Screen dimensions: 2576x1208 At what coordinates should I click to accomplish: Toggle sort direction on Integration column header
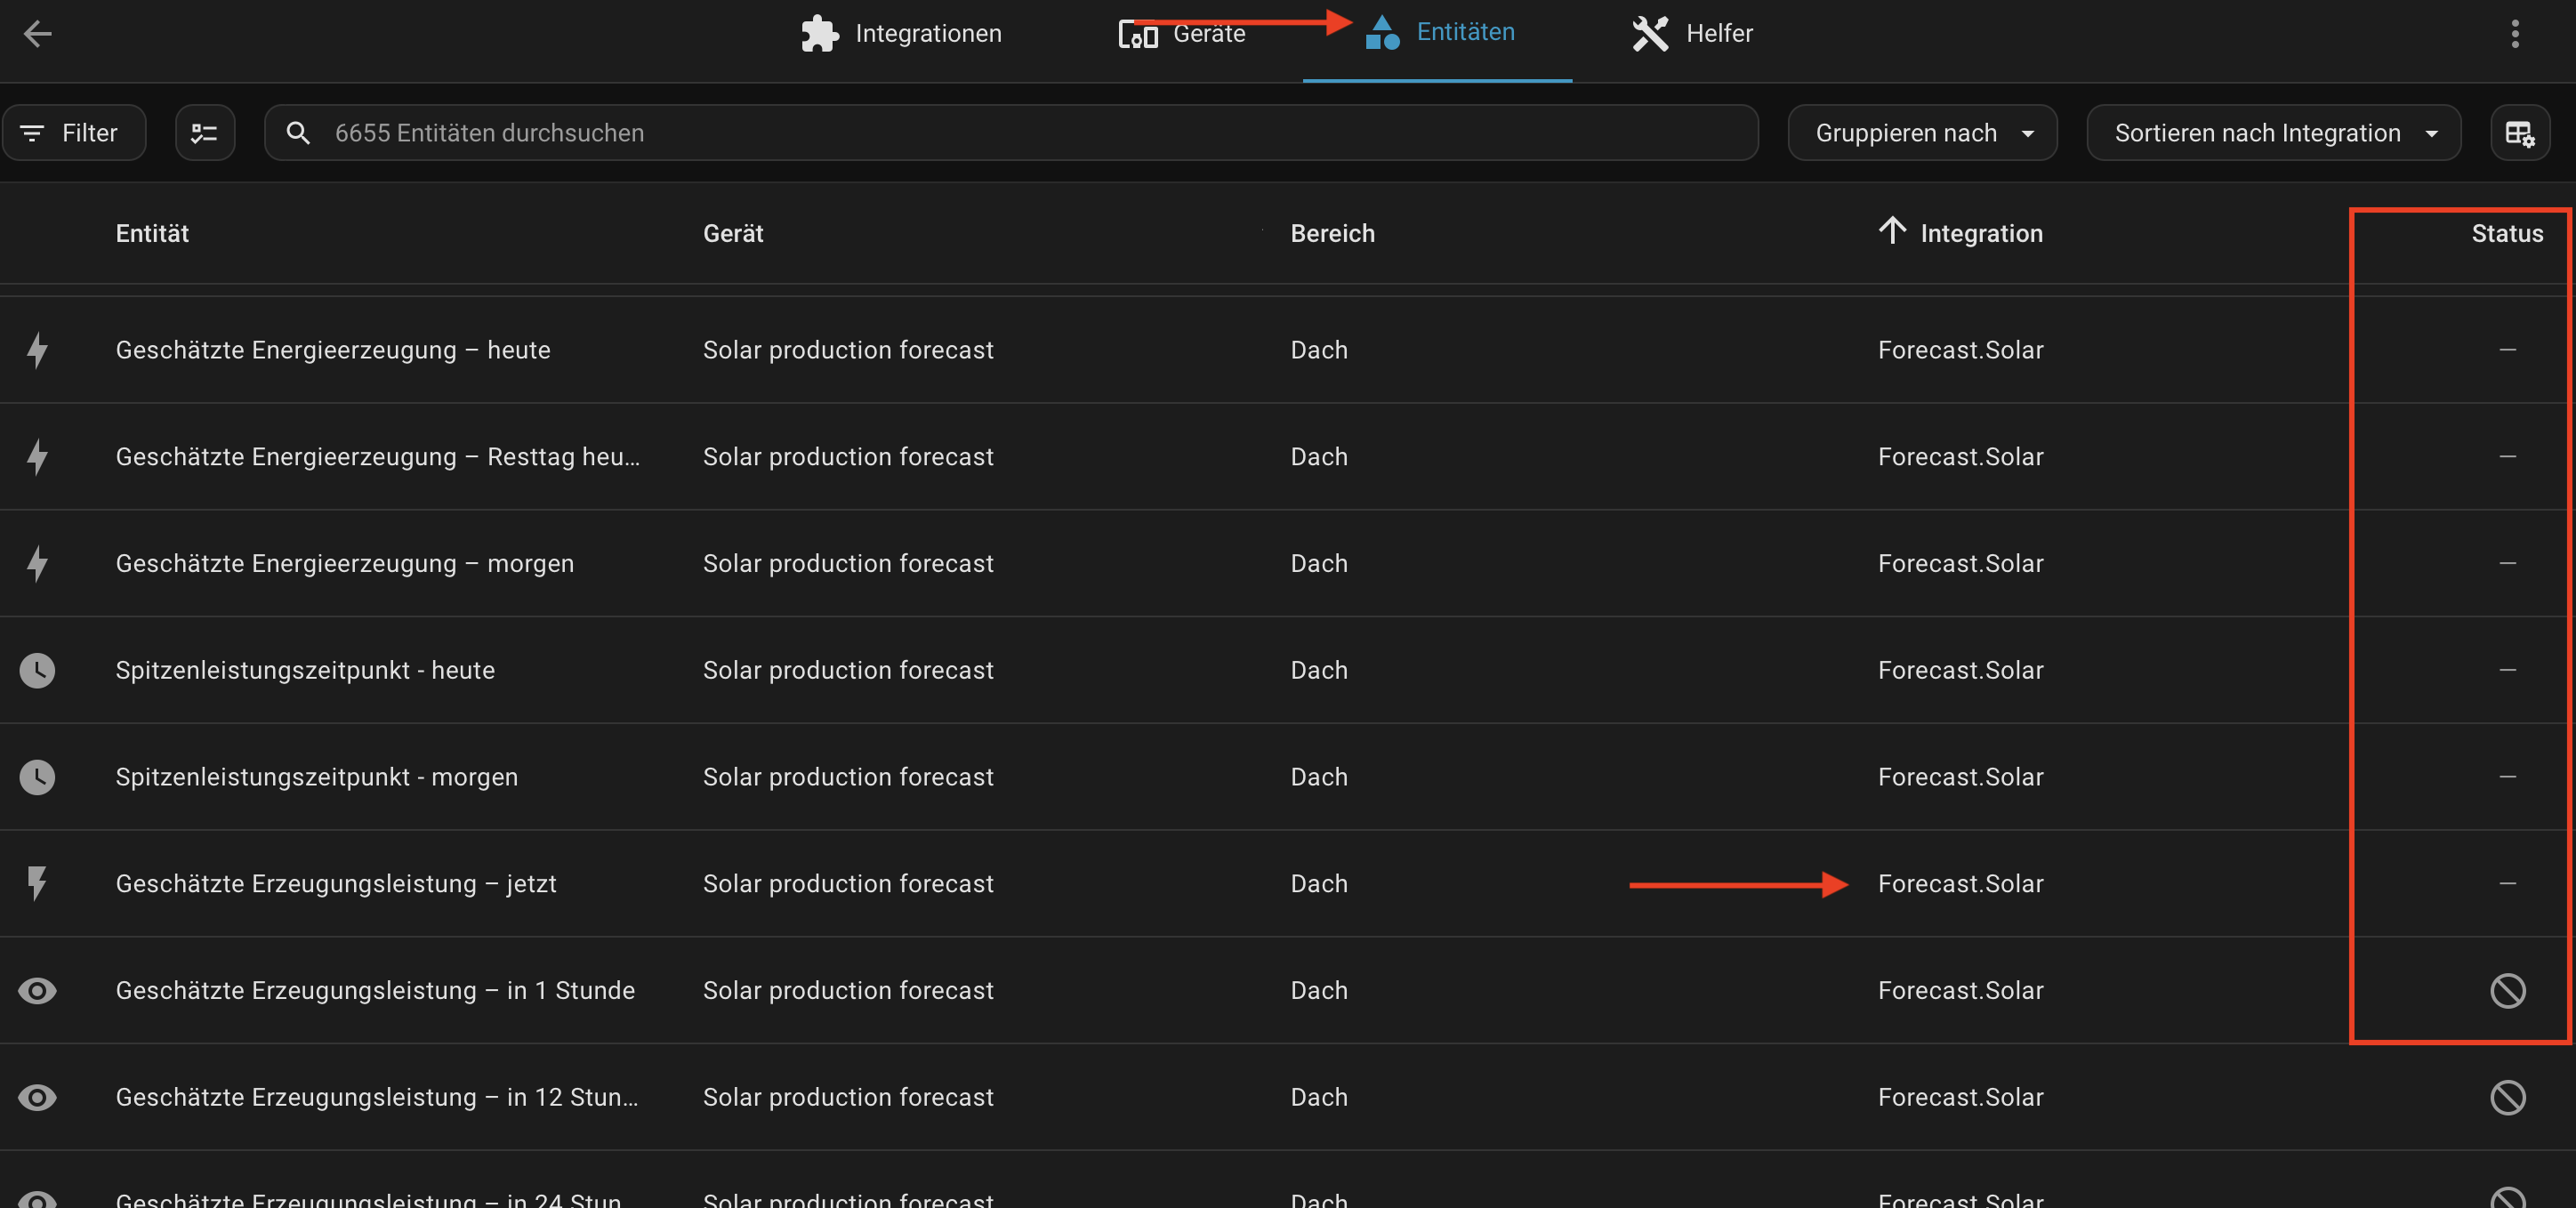pyautogui.click(x=1960, y=233)
